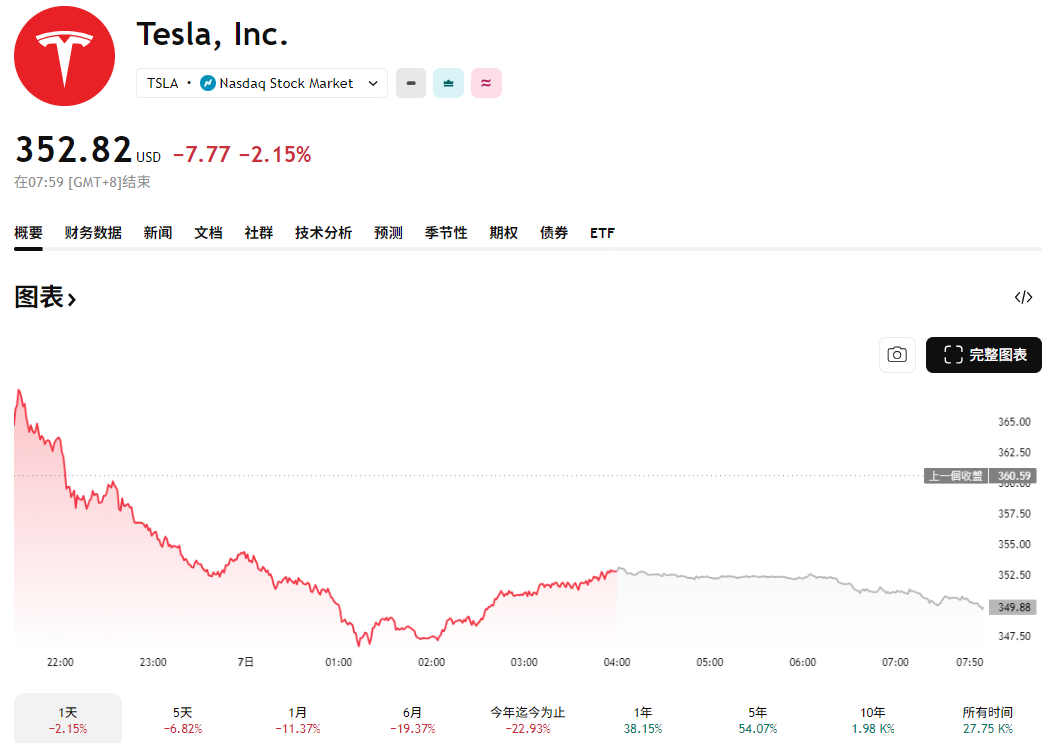The height and width of the screenshot is (743, 1050).
Task: Click the teal crown icon
Action: (448, 83)
